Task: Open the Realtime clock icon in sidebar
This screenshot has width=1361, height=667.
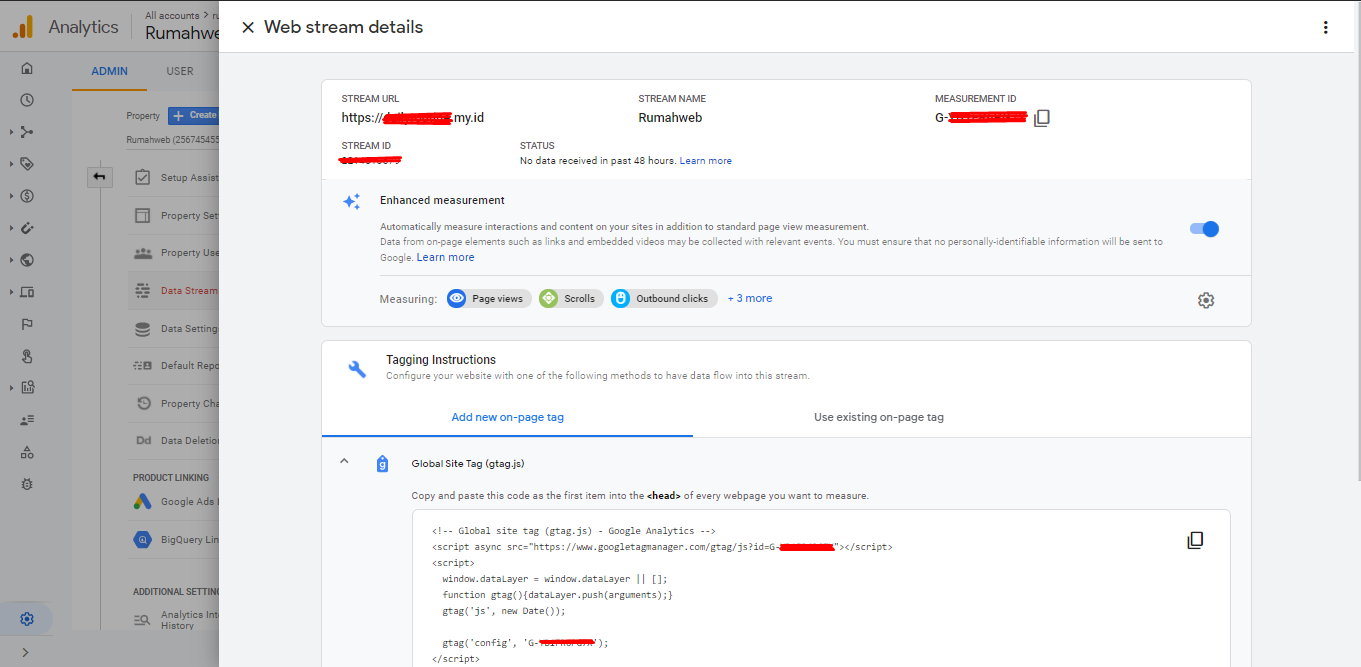Action: point(27,100)
